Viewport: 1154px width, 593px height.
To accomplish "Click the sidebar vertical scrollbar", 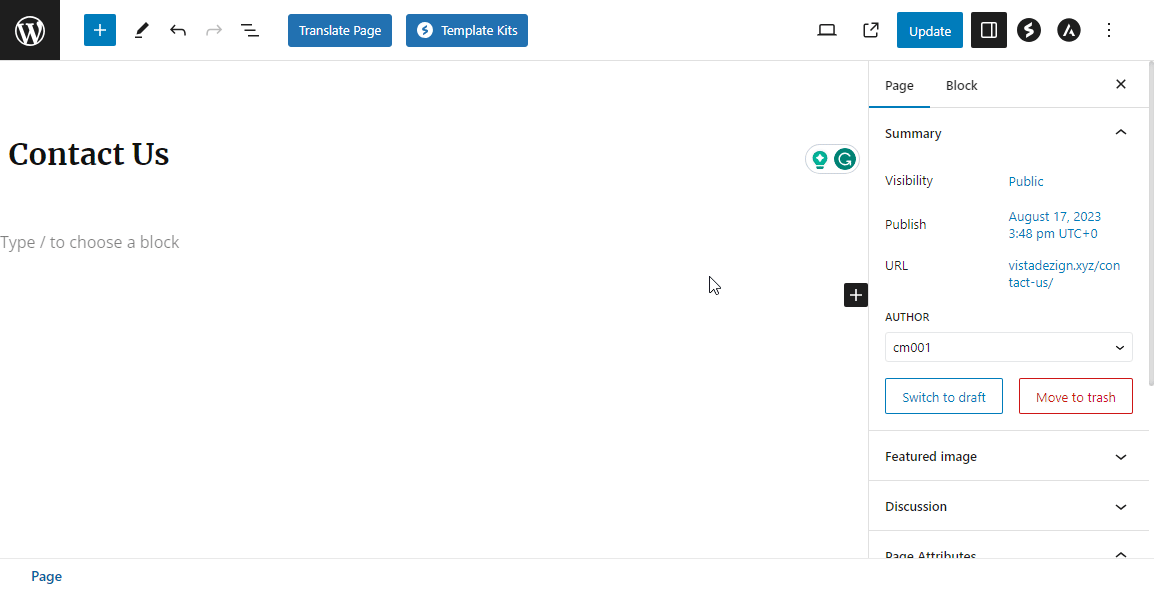I will pos(1151,223).
